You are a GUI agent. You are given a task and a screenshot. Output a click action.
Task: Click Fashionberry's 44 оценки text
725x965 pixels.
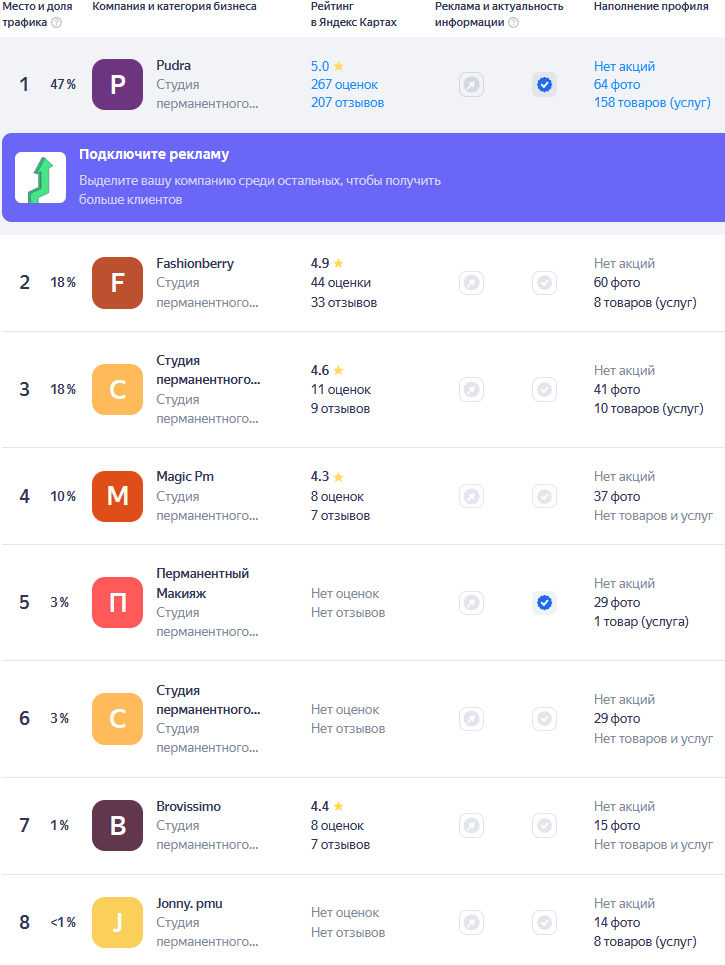(340, 282)
